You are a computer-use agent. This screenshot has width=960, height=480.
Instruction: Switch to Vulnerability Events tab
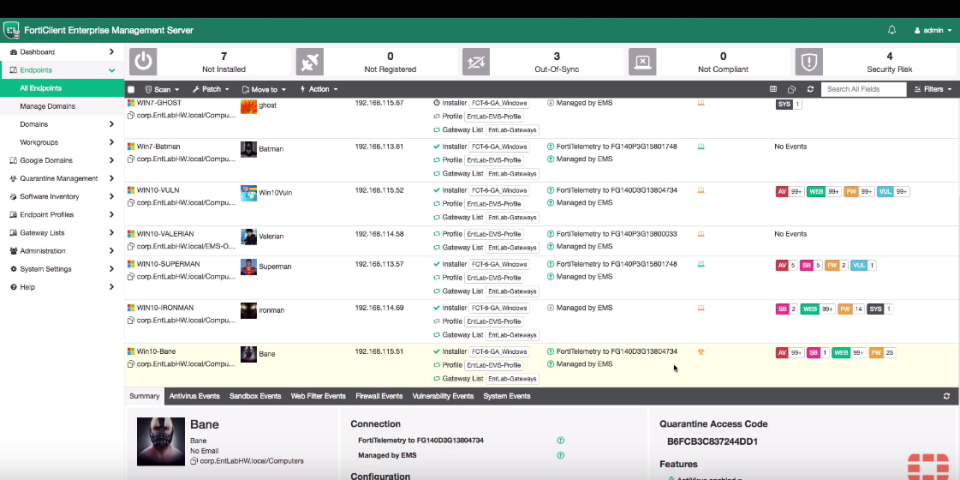coord(443,396)
